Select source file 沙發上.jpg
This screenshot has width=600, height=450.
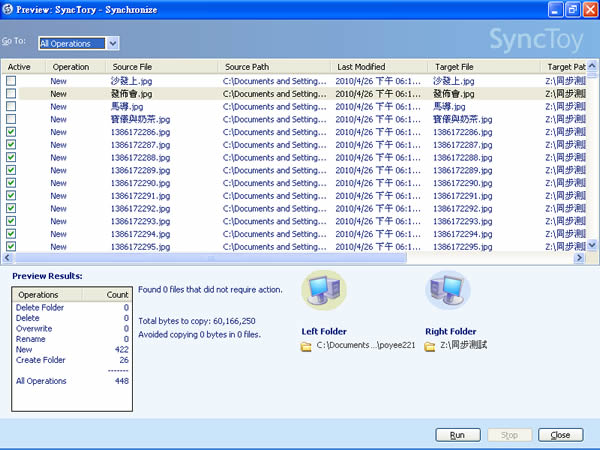[131, 81]
